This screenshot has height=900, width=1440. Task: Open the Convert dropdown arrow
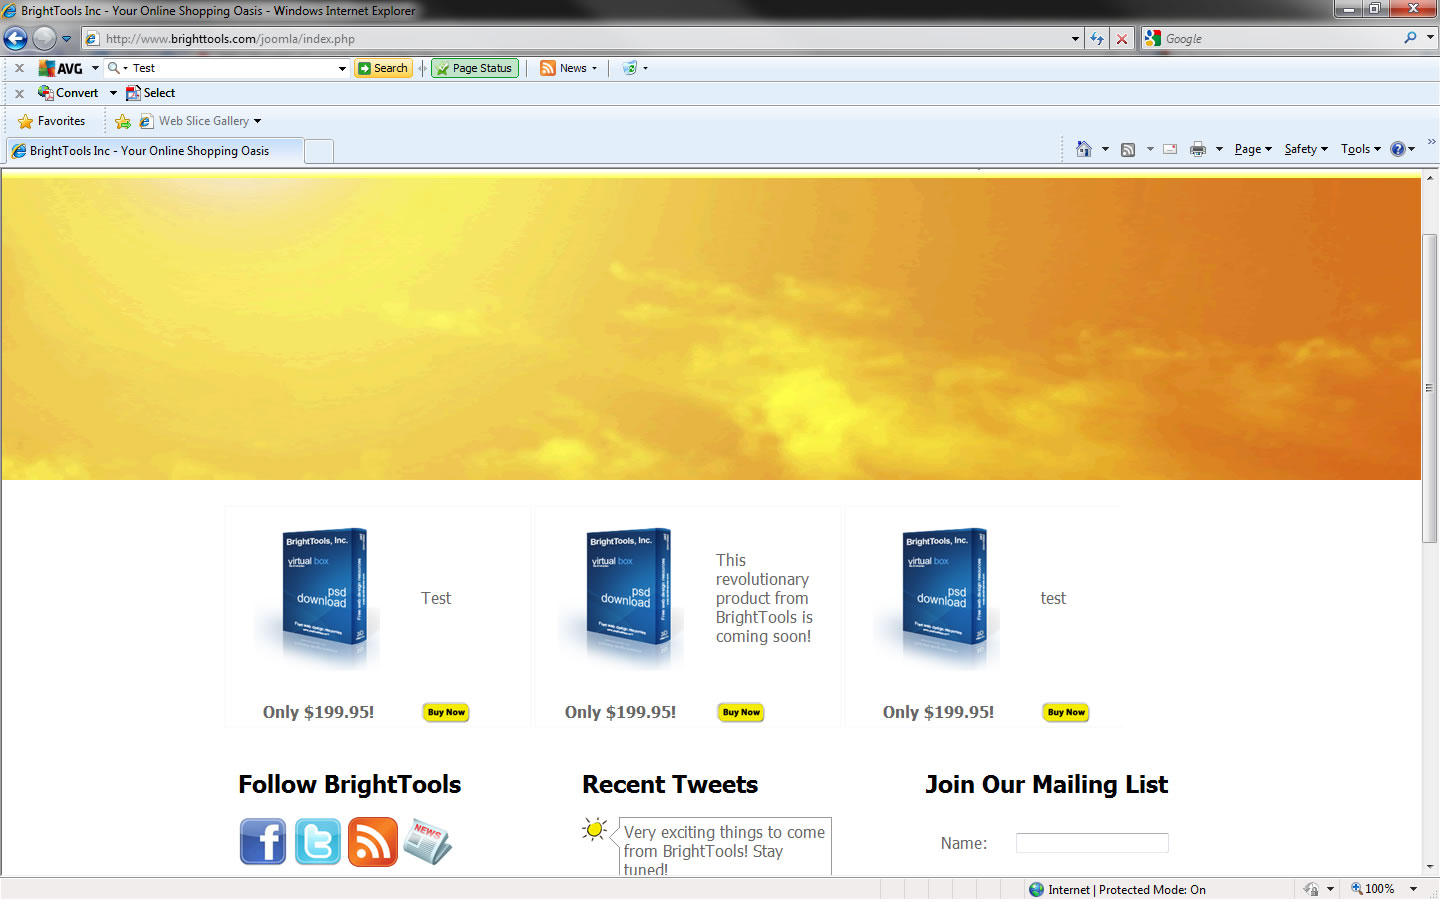(113, 93)
